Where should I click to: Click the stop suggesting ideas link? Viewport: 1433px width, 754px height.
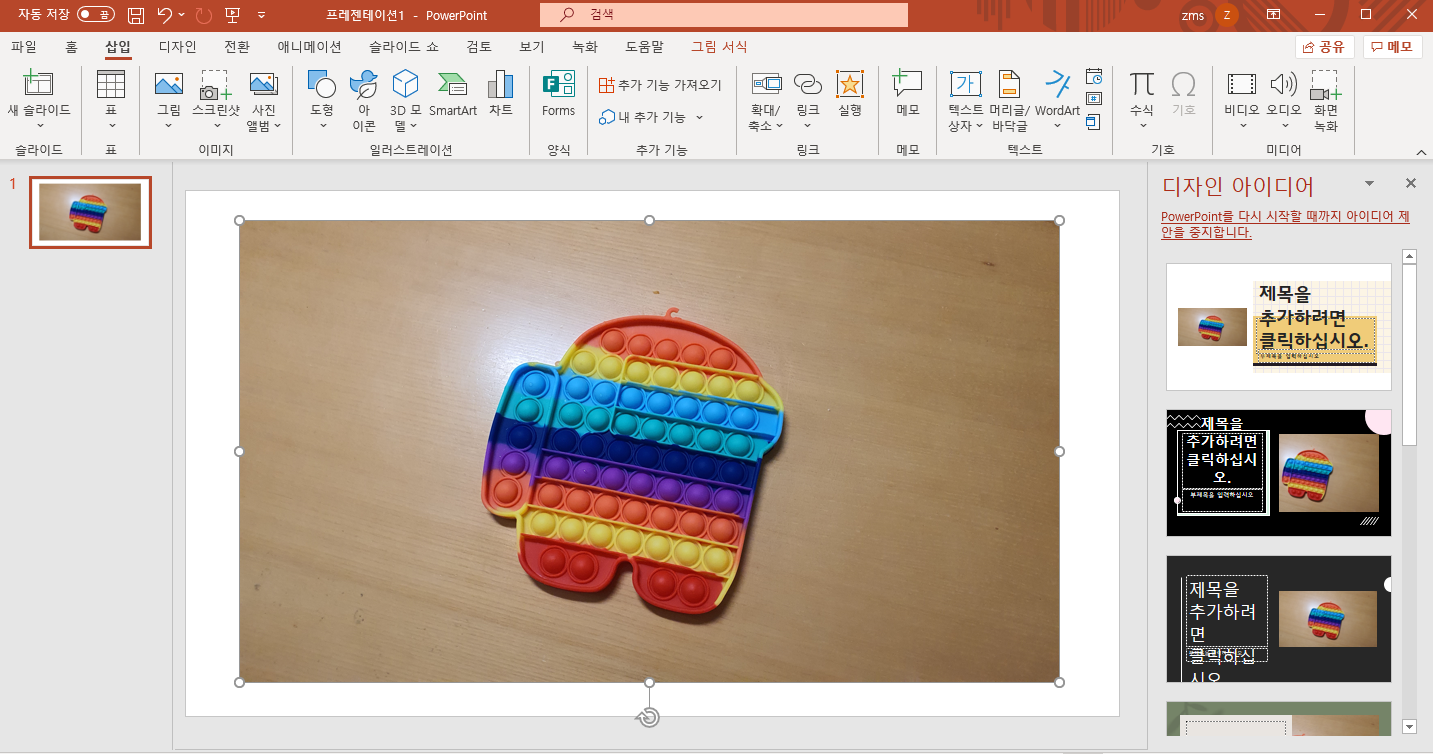pos(1285,224)
